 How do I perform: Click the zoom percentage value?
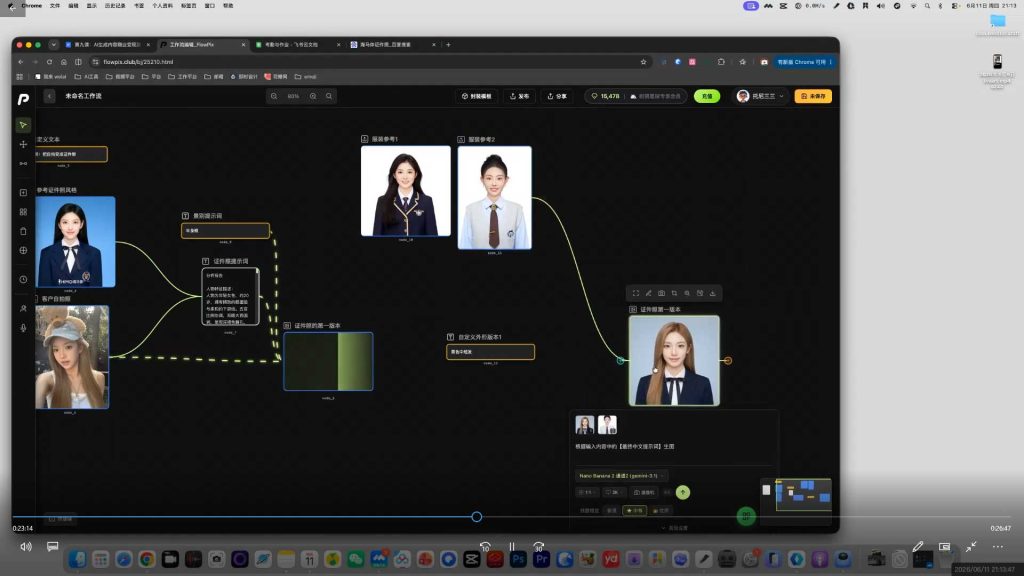pos(293,96)
